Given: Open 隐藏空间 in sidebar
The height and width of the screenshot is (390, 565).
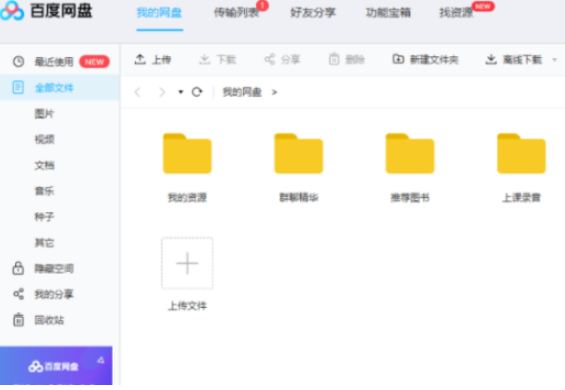Looking at the screenshot, I should [x=54, y=269].
